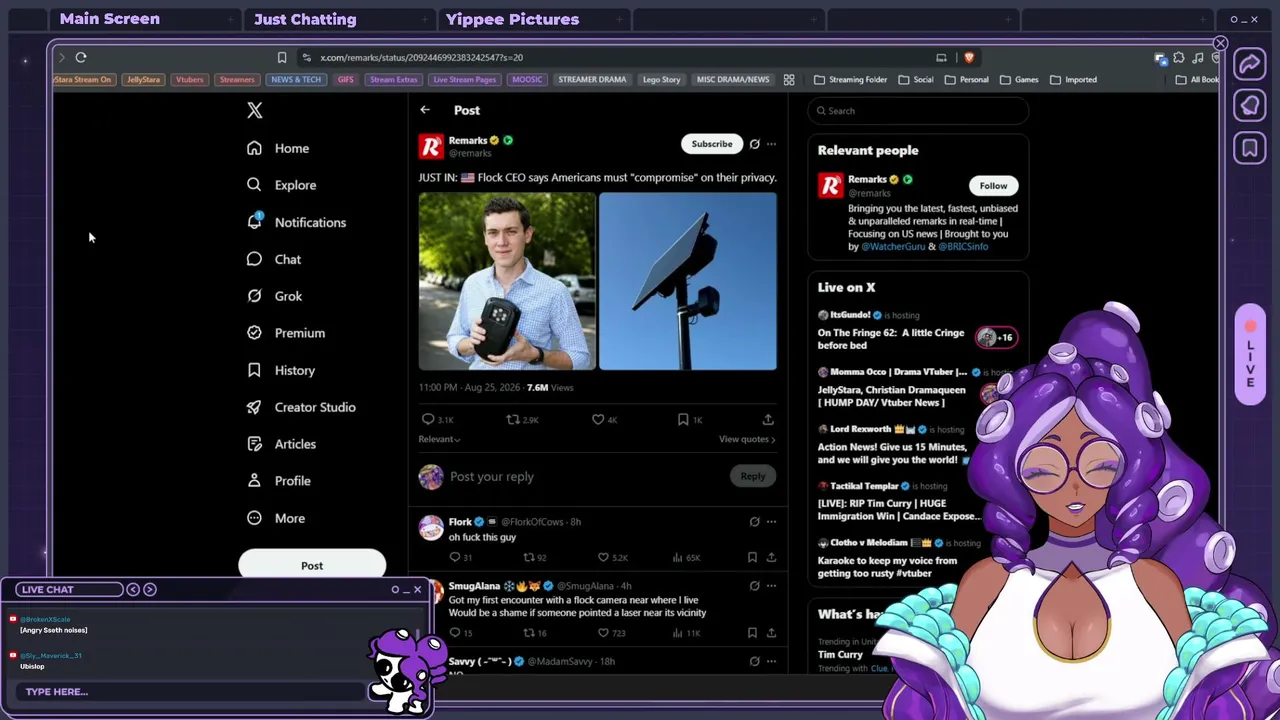Open Creator Studio icon in sidebar
The image size is (1280, 720).
[x=254, y=407]
